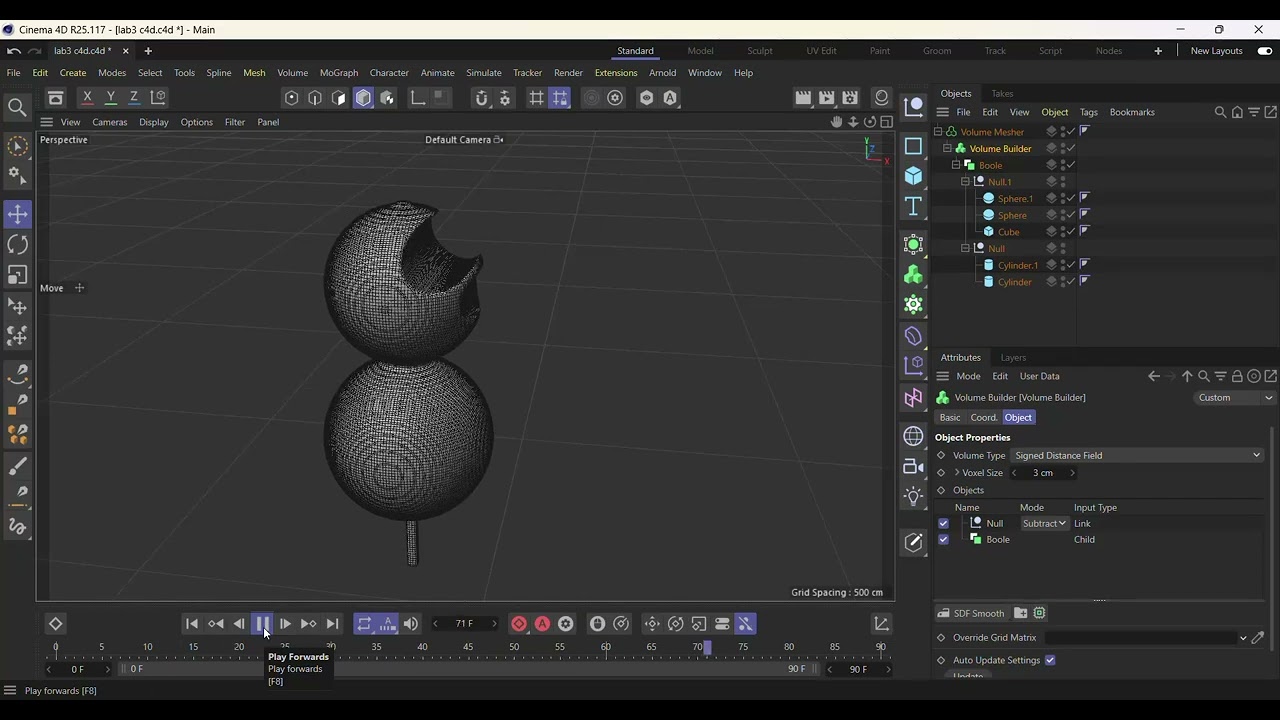The image size is (1280, 720).
Task: Uncheck the Boole row checkbox in Objects list
Action: coord(943,540)
